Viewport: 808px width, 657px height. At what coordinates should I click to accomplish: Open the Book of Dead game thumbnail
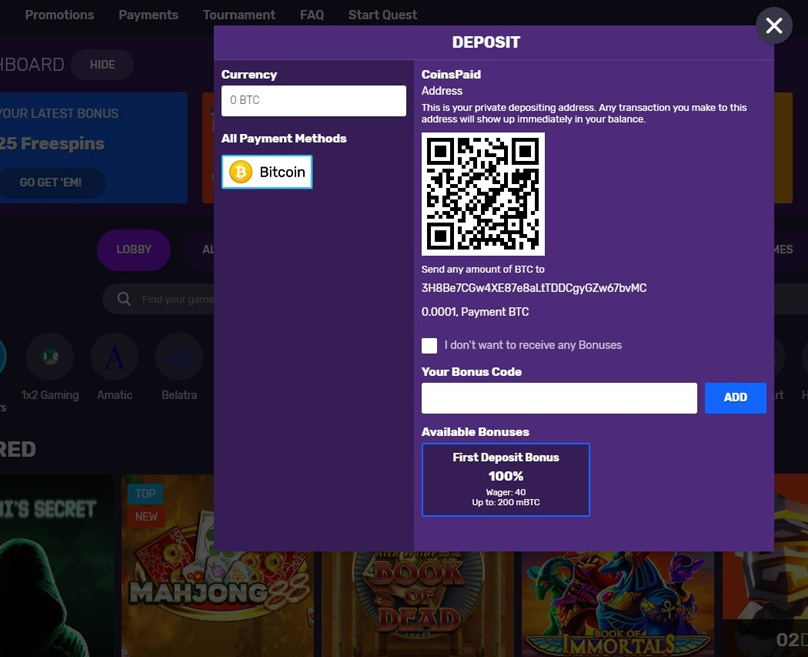(418, 604)
